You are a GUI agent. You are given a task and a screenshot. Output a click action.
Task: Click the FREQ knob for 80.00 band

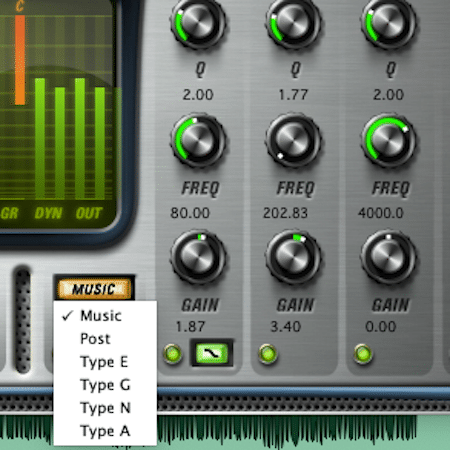(198, 140)
